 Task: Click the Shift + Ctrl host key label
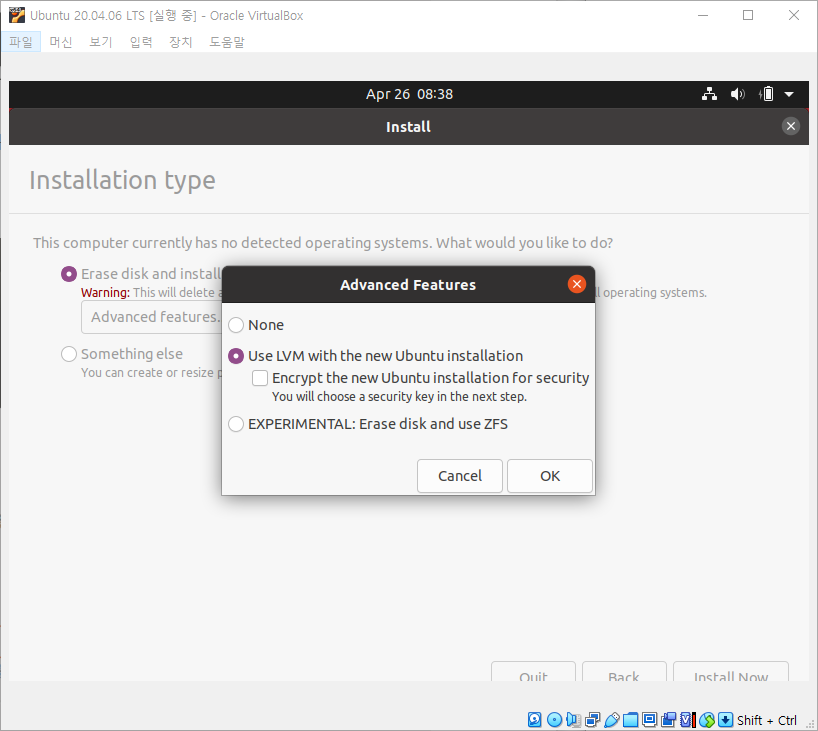[766, 721]
